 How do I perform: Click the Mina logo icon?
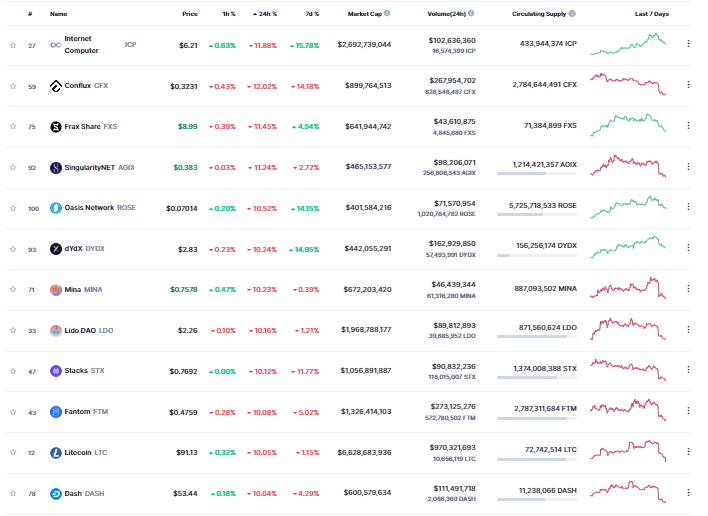[x=56, y=290]
